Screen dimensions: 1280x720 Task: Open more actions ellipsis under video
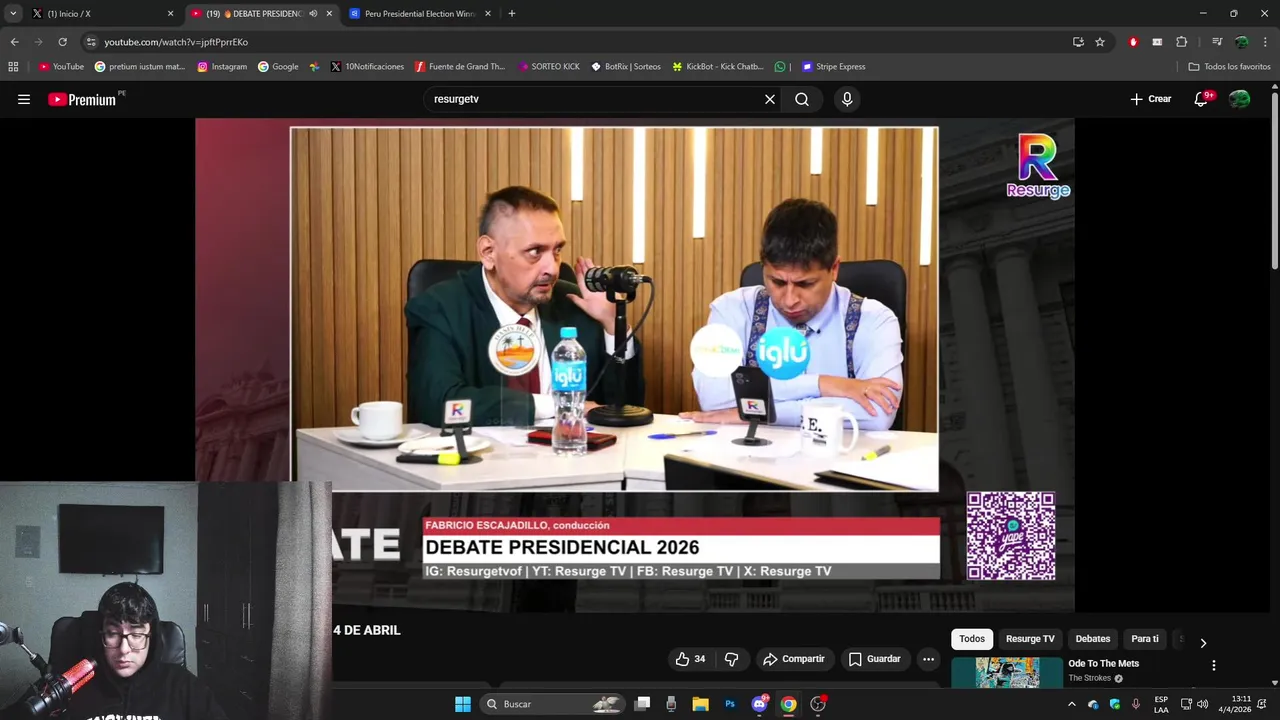928,659
